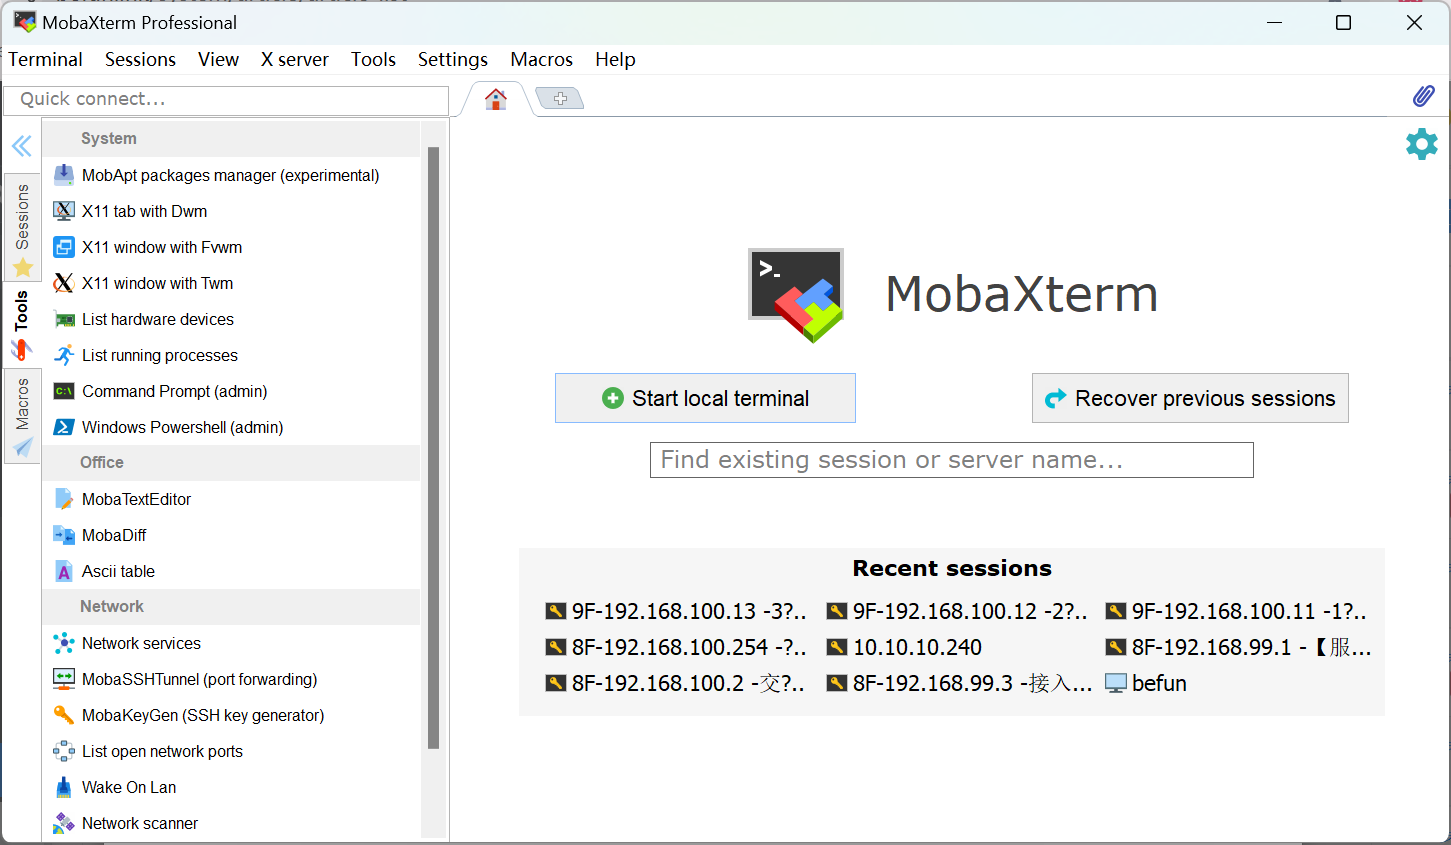This screenshot has width=1451, height=845.
Task: Click Start local terminal button
Action: tap(705, 398)
